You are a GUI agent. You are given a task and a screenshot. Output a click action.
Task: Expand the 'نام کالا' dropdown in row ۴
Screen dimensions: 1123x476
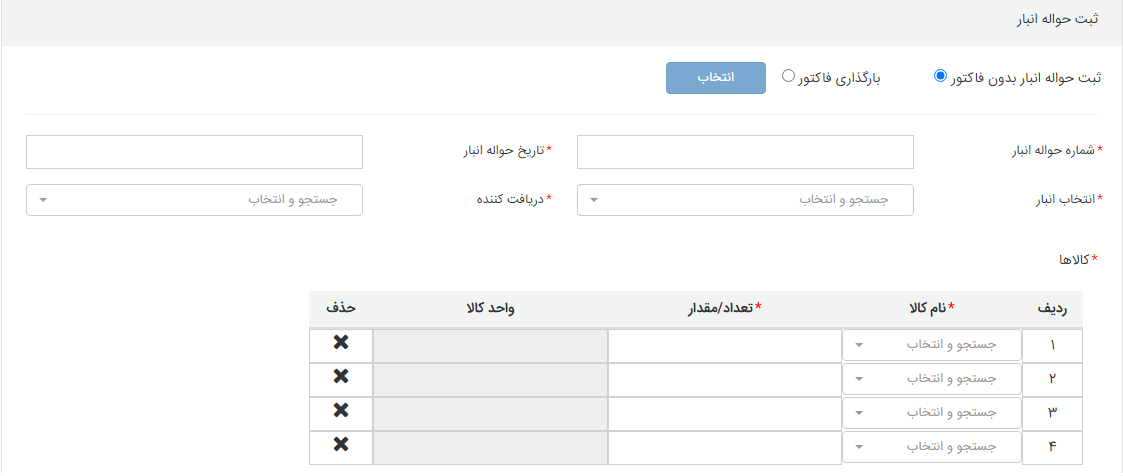click(932, 447)
